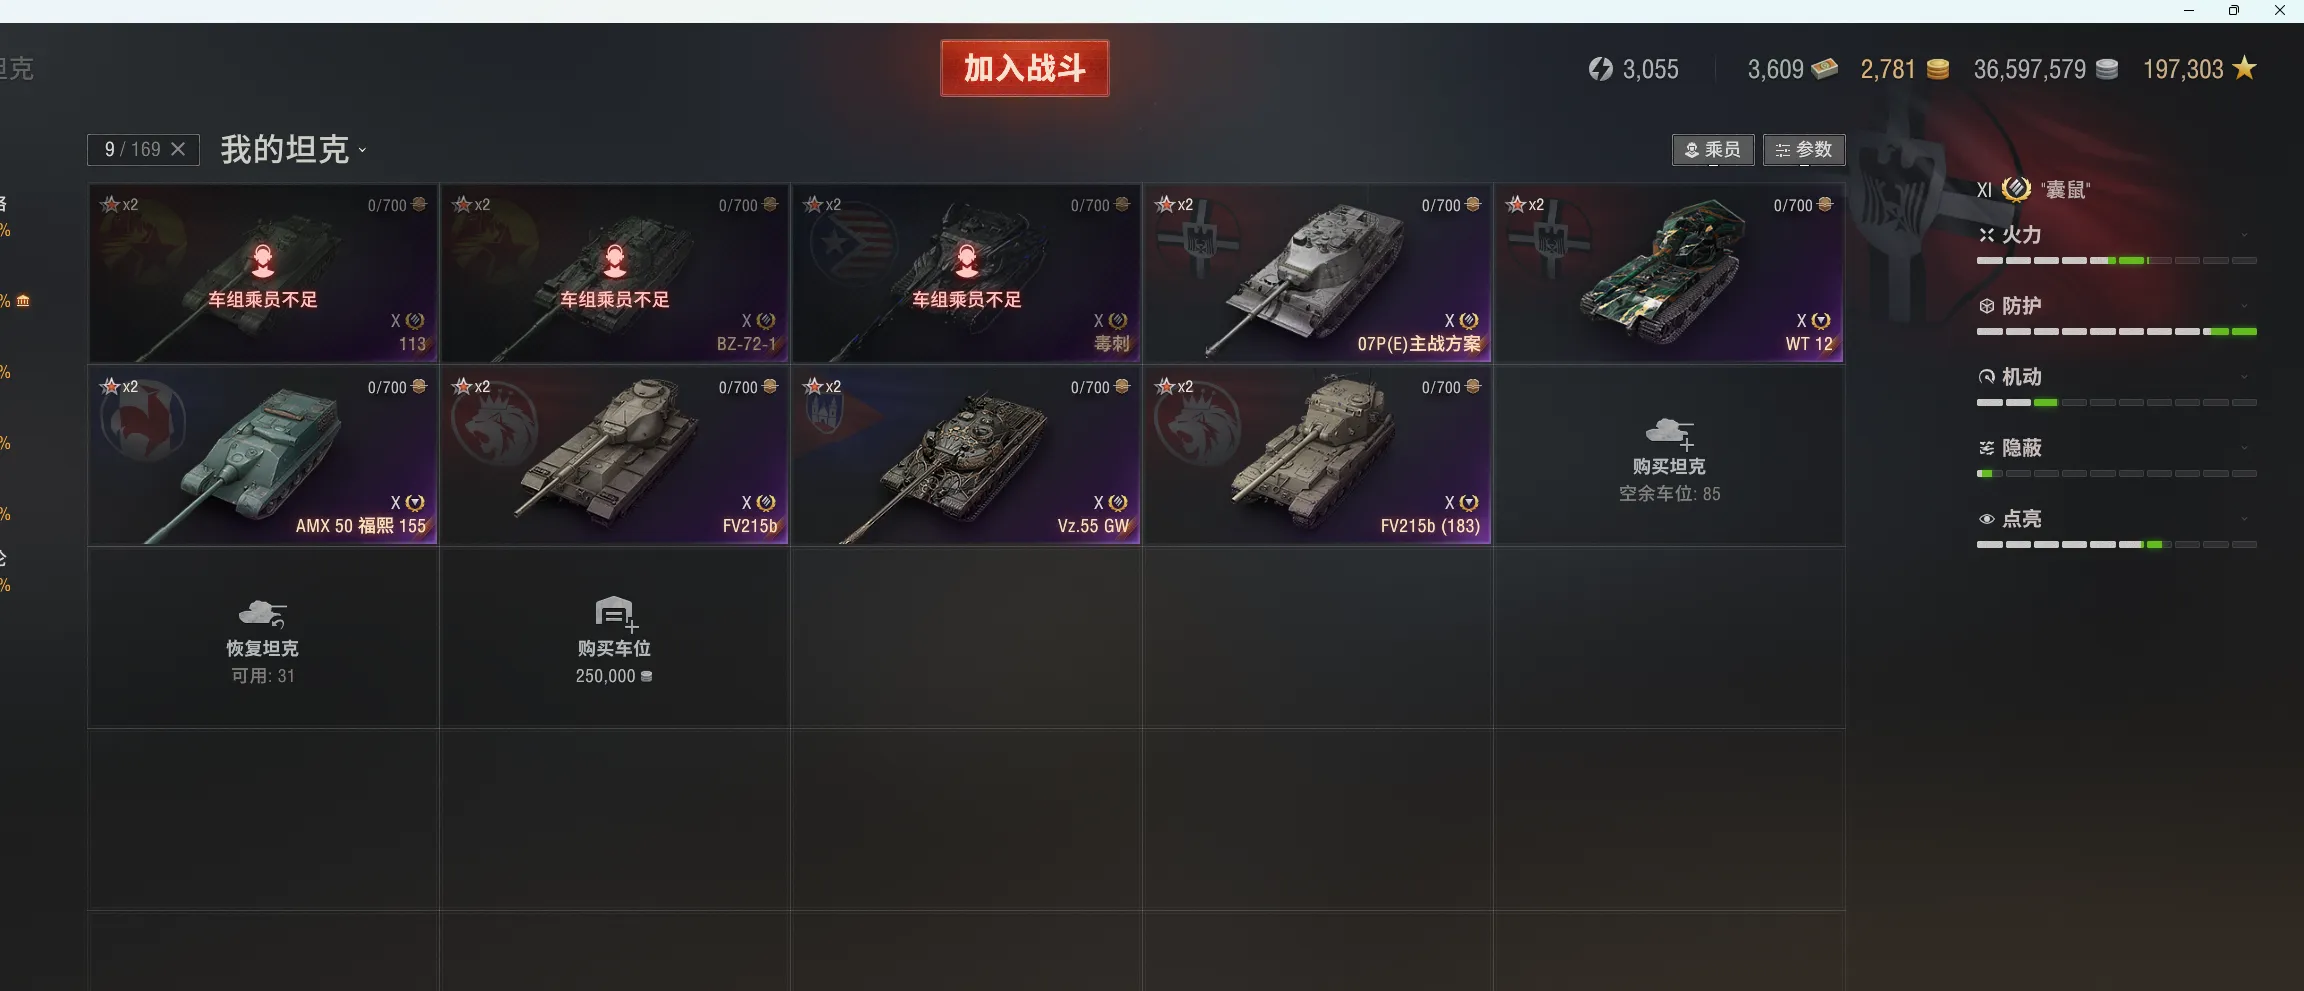The width and height of the screenshot is (2304, 991).
Task: Open the 我的坦克 dropdown menu
Action: tap(294, 149)
